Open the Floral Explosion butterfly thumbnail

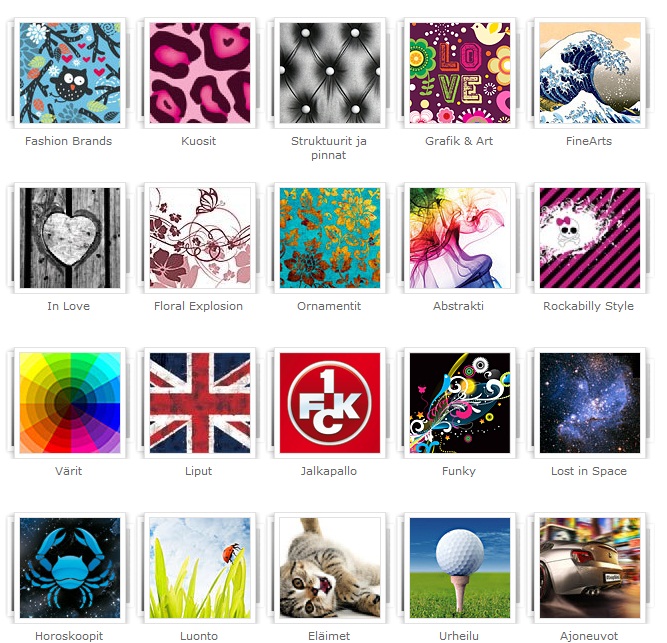(200, 238)
